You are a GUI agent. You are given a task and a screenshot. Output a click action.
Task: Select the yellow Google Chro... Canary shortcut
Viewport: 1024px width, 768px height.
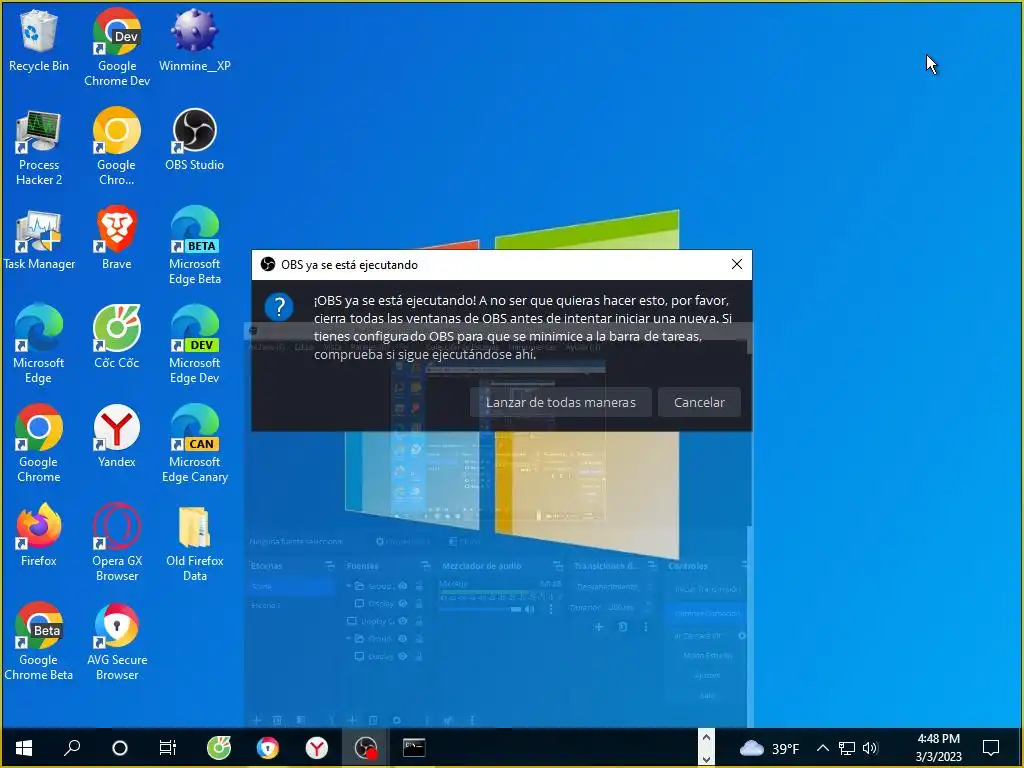[116, 148]
